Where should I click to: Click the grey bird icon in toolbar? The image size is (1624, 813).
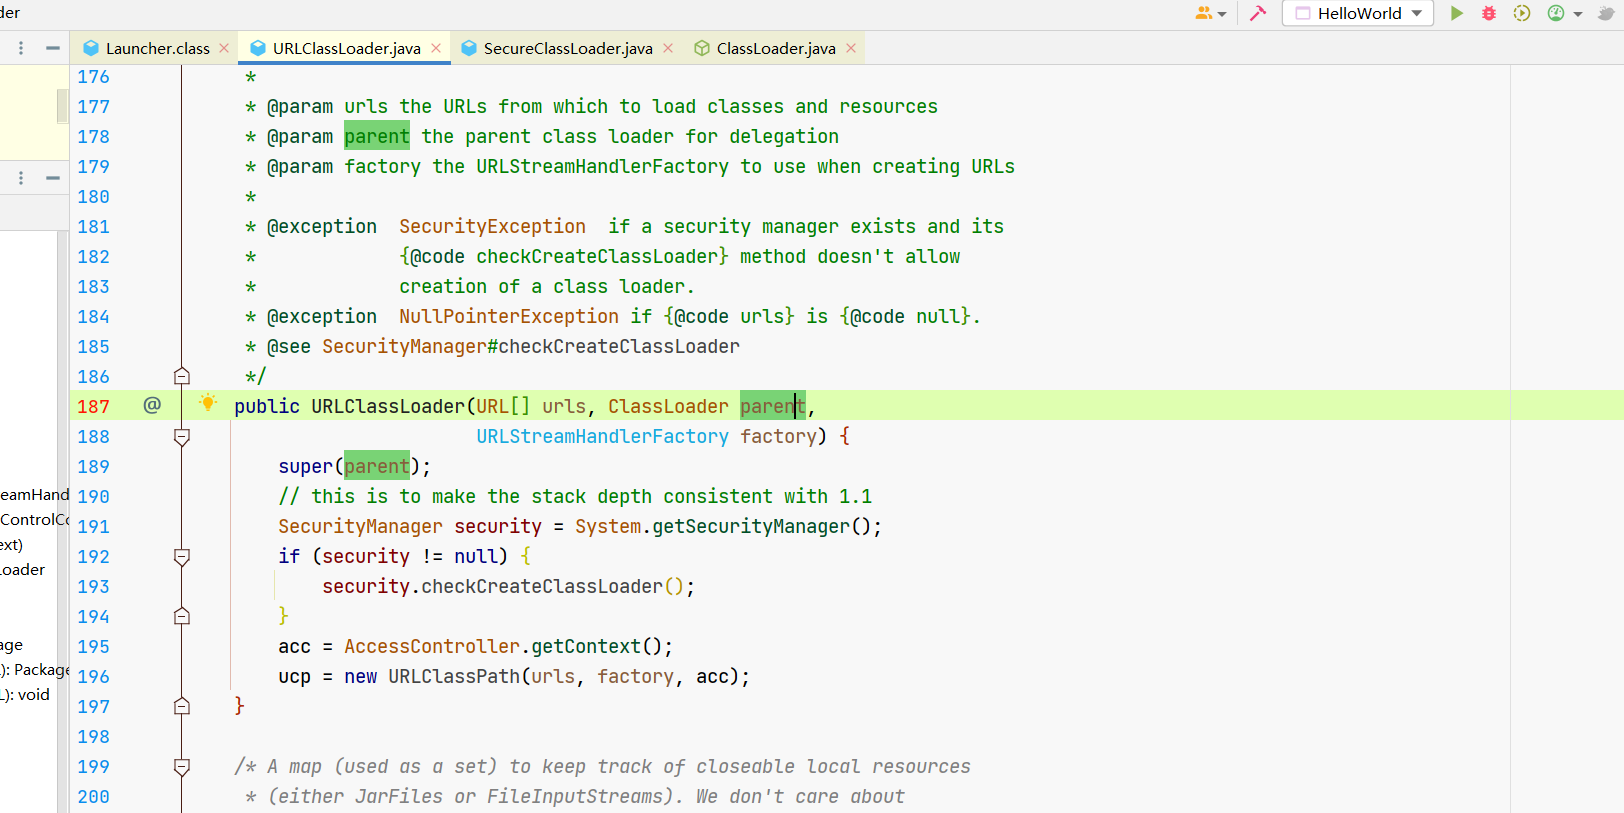tap(1606, 13)
